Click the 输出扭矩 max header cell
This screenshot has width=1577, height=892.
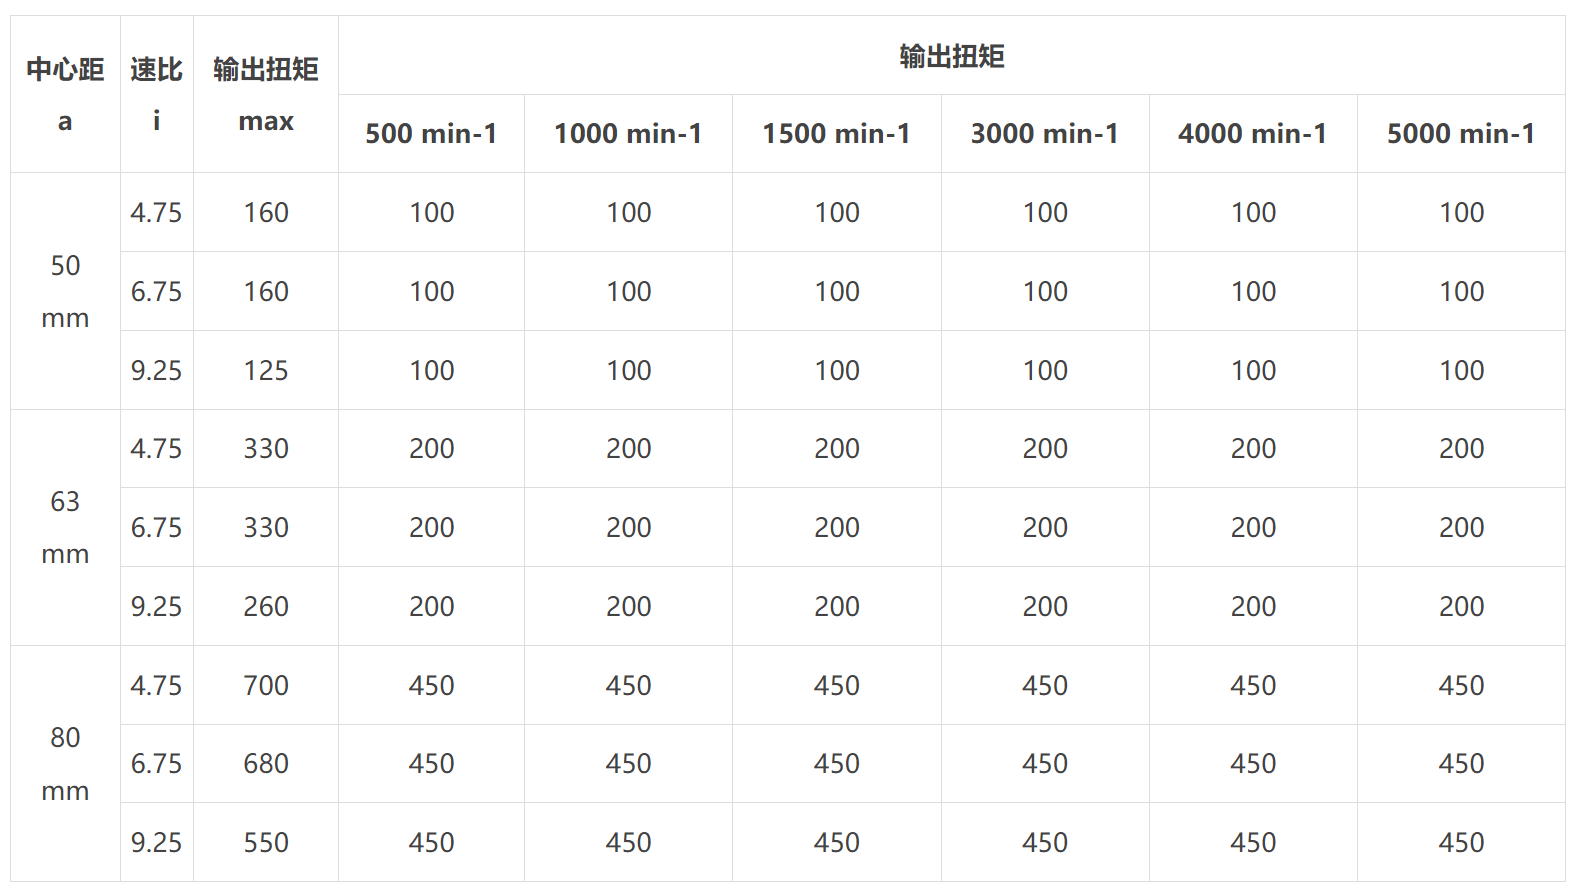[x=266, y=94]
